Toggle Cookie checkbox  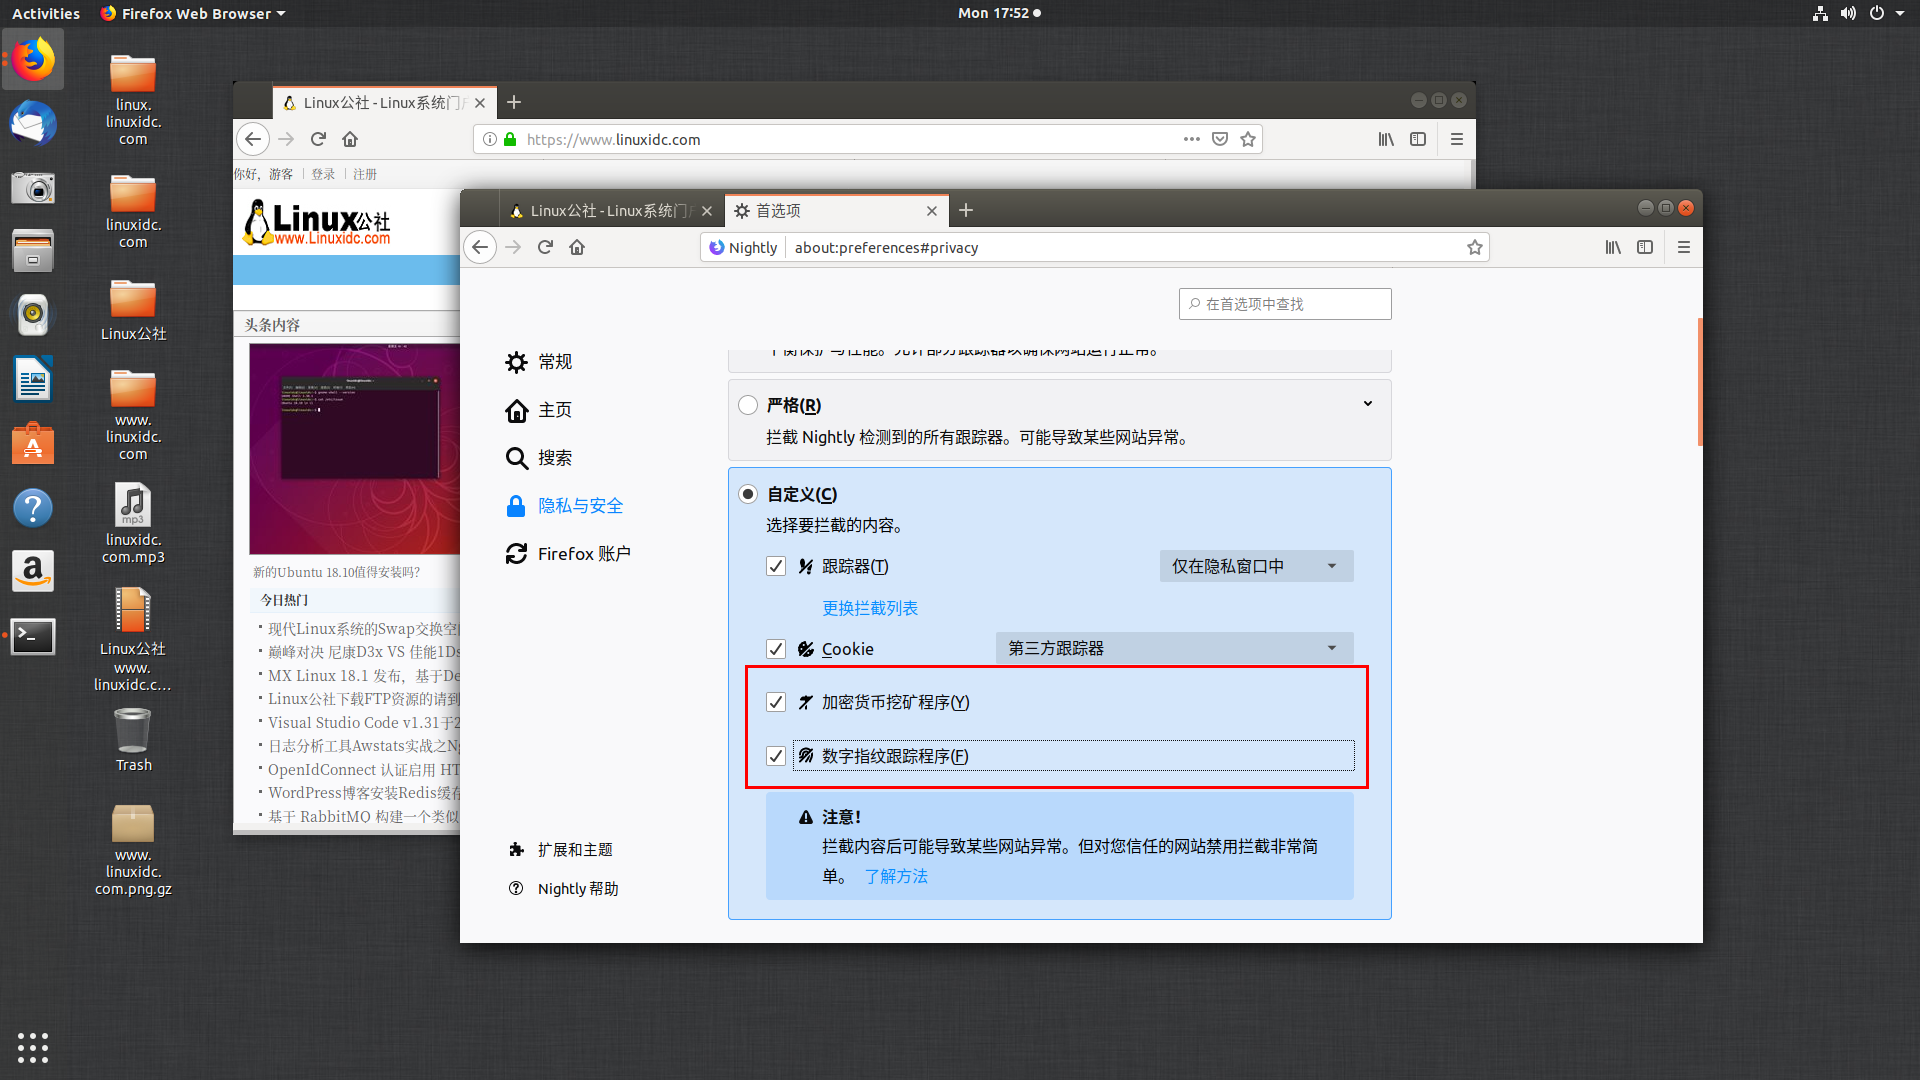coord(776,649)
